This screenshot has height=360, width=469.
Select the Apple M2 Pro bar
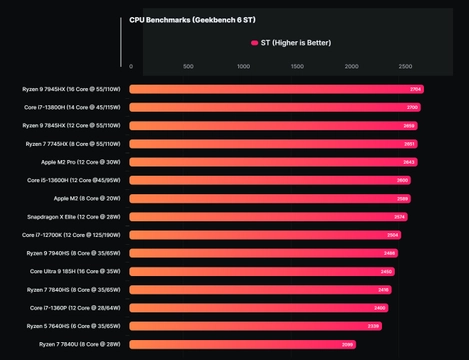(273, 162)
